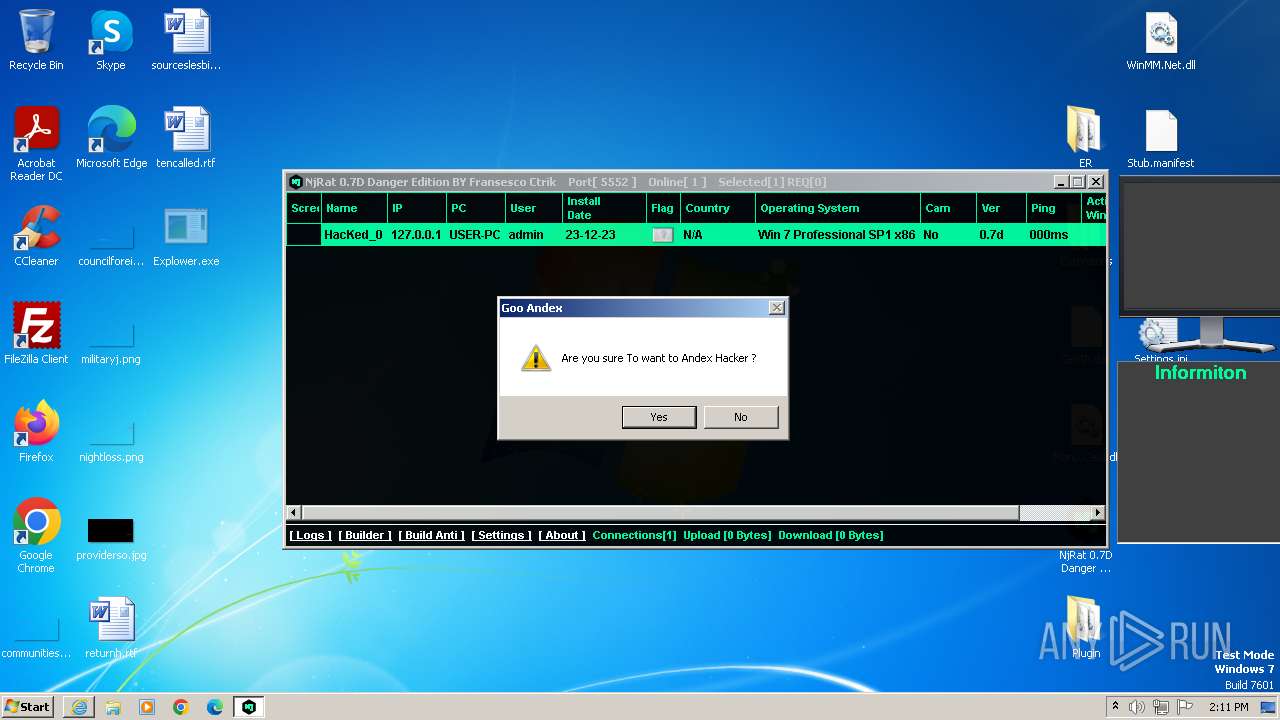The width and height of the screenshot is (1280, 720).
Task: Sort by the Flag column header
Action: point(663,208)
